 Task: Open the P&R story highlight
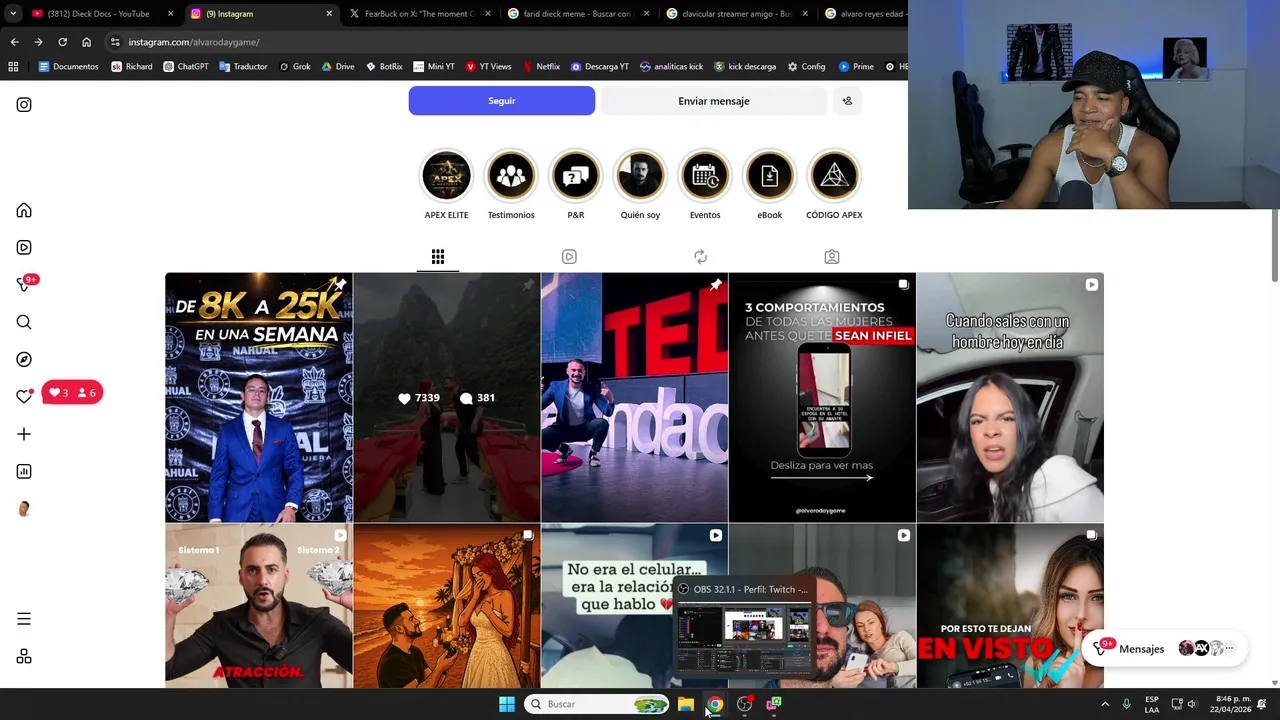(576, 176)
